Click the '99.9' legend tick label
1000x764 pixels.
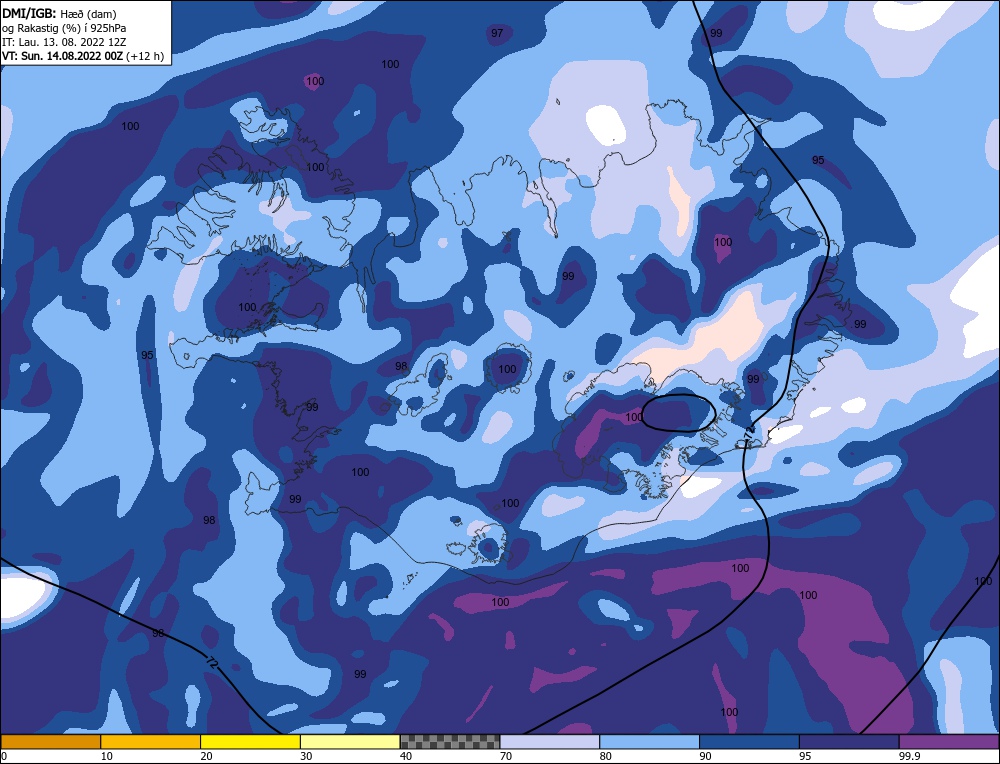(x=909, y=756)
